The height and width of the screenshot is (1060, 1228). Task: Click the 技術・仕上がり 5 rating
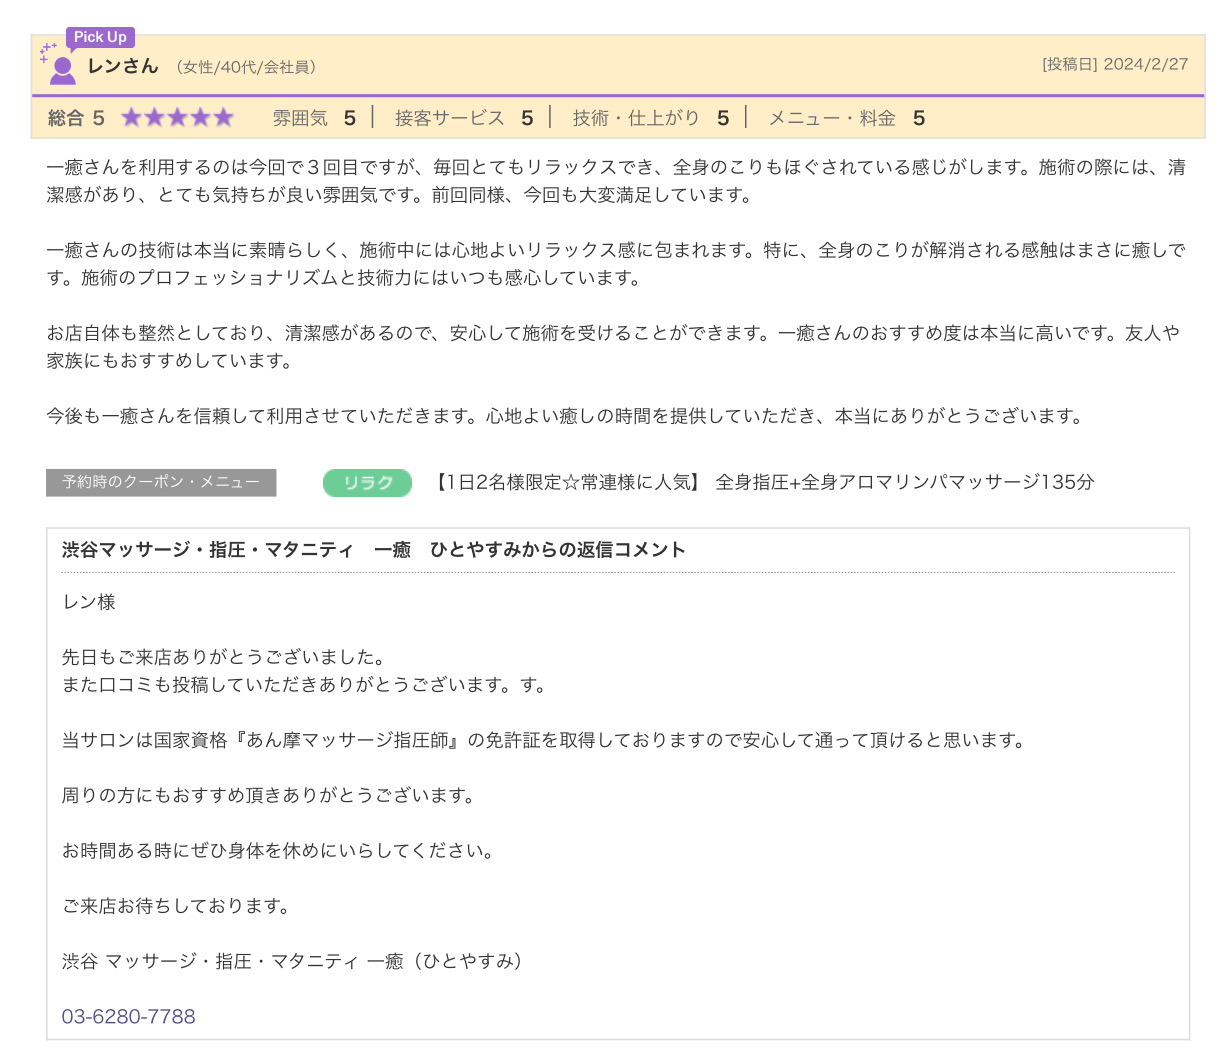pos(650,118)
